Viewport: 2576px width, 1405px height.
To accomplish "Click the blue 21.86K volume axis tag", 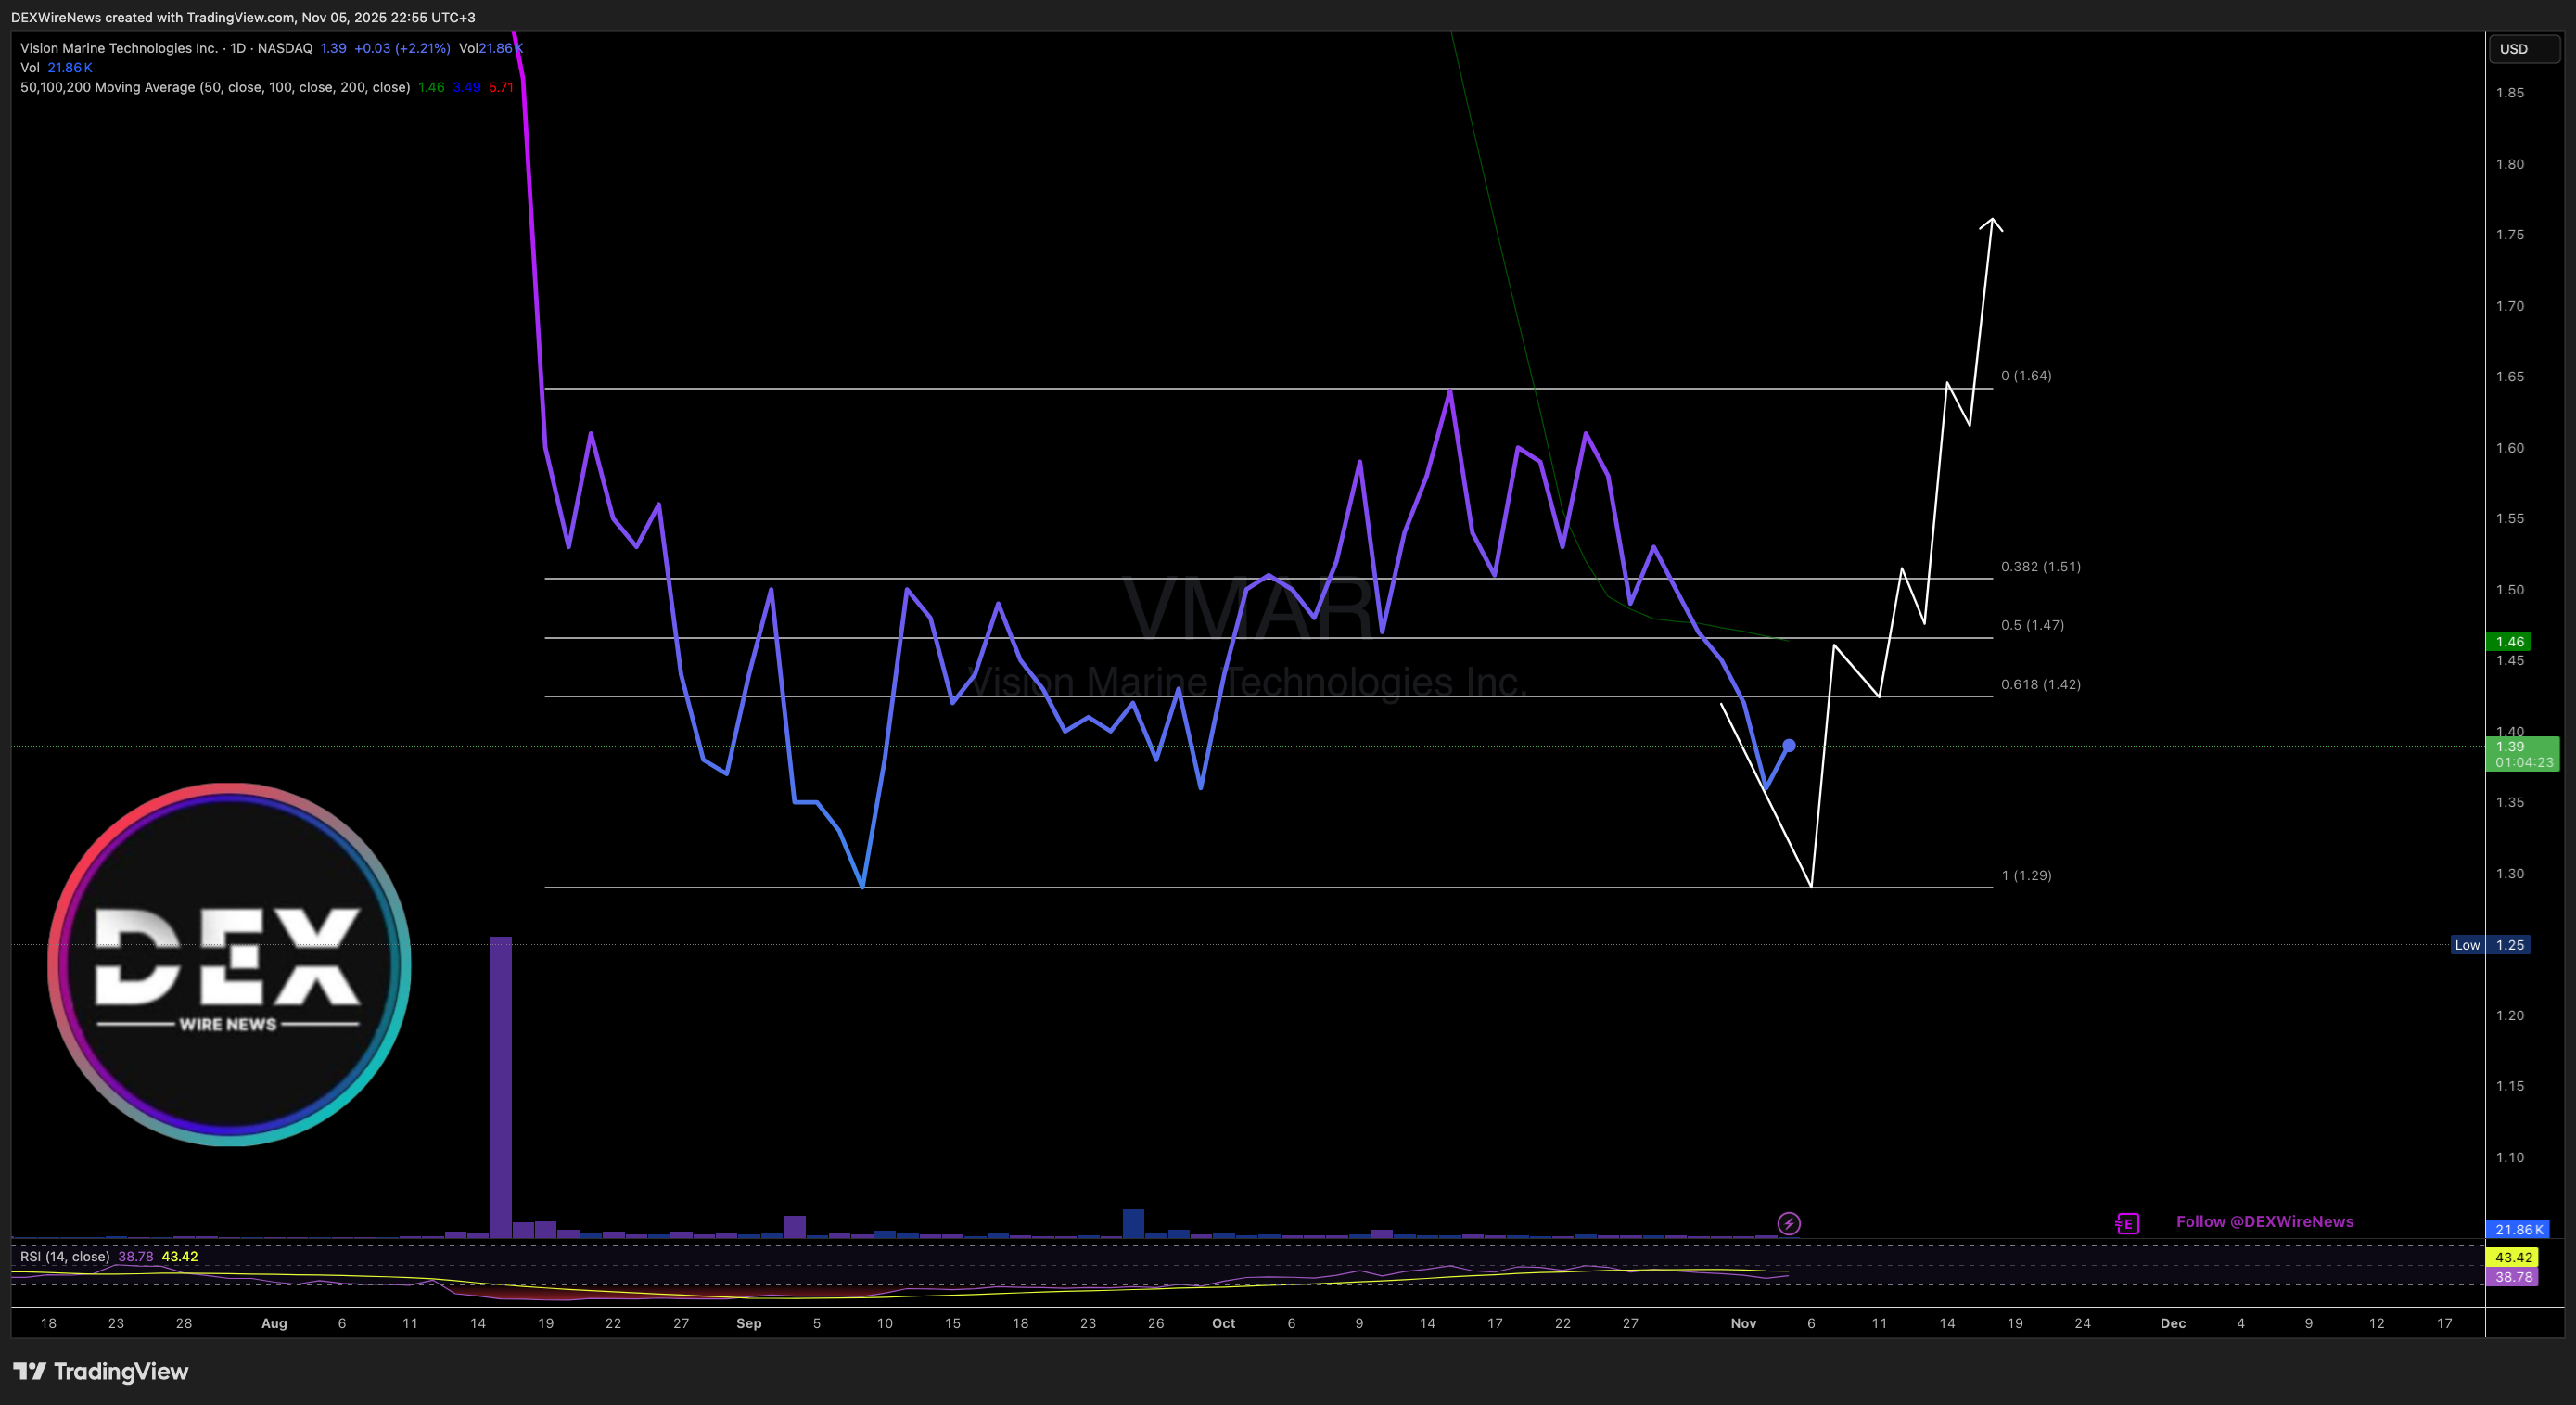I will (2518, 1229).
